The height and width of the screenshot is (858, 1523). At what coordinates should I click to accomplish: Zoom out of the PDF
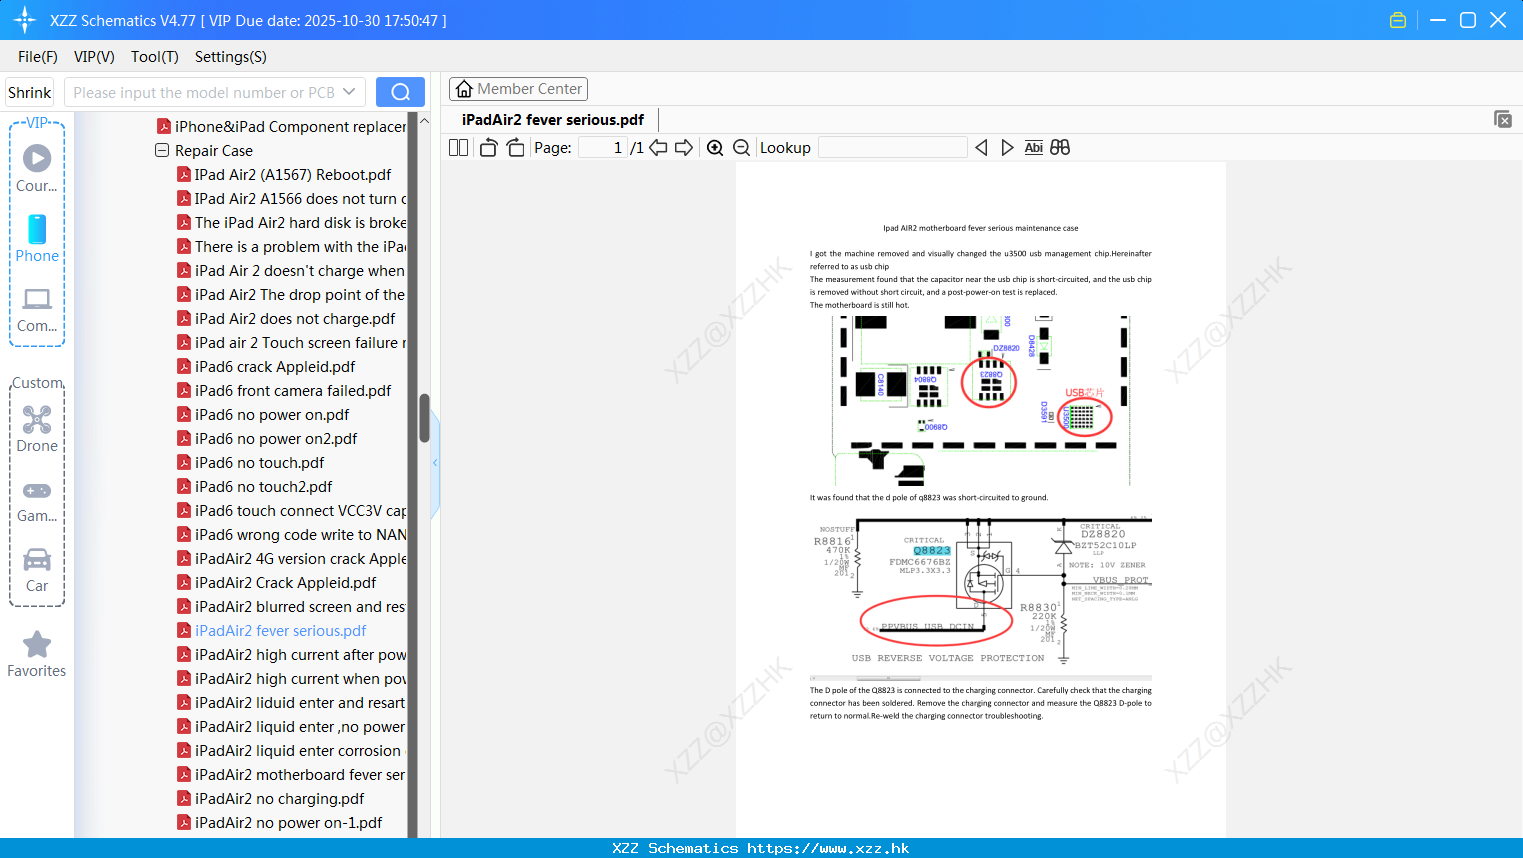[x=741, y=147]
